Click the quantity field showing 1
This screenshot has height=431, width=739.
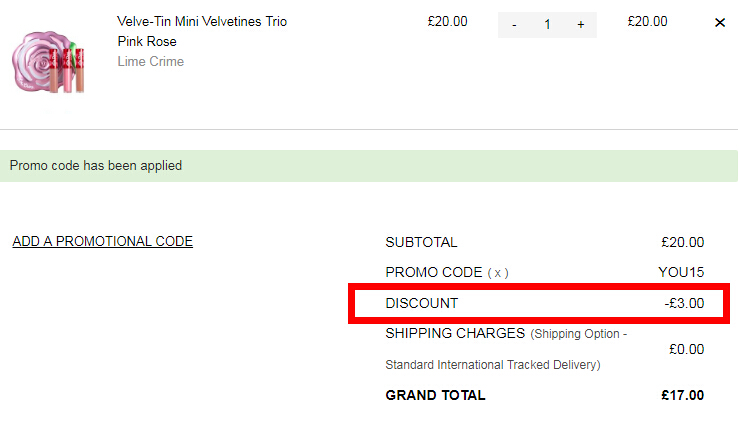[547, 25]
